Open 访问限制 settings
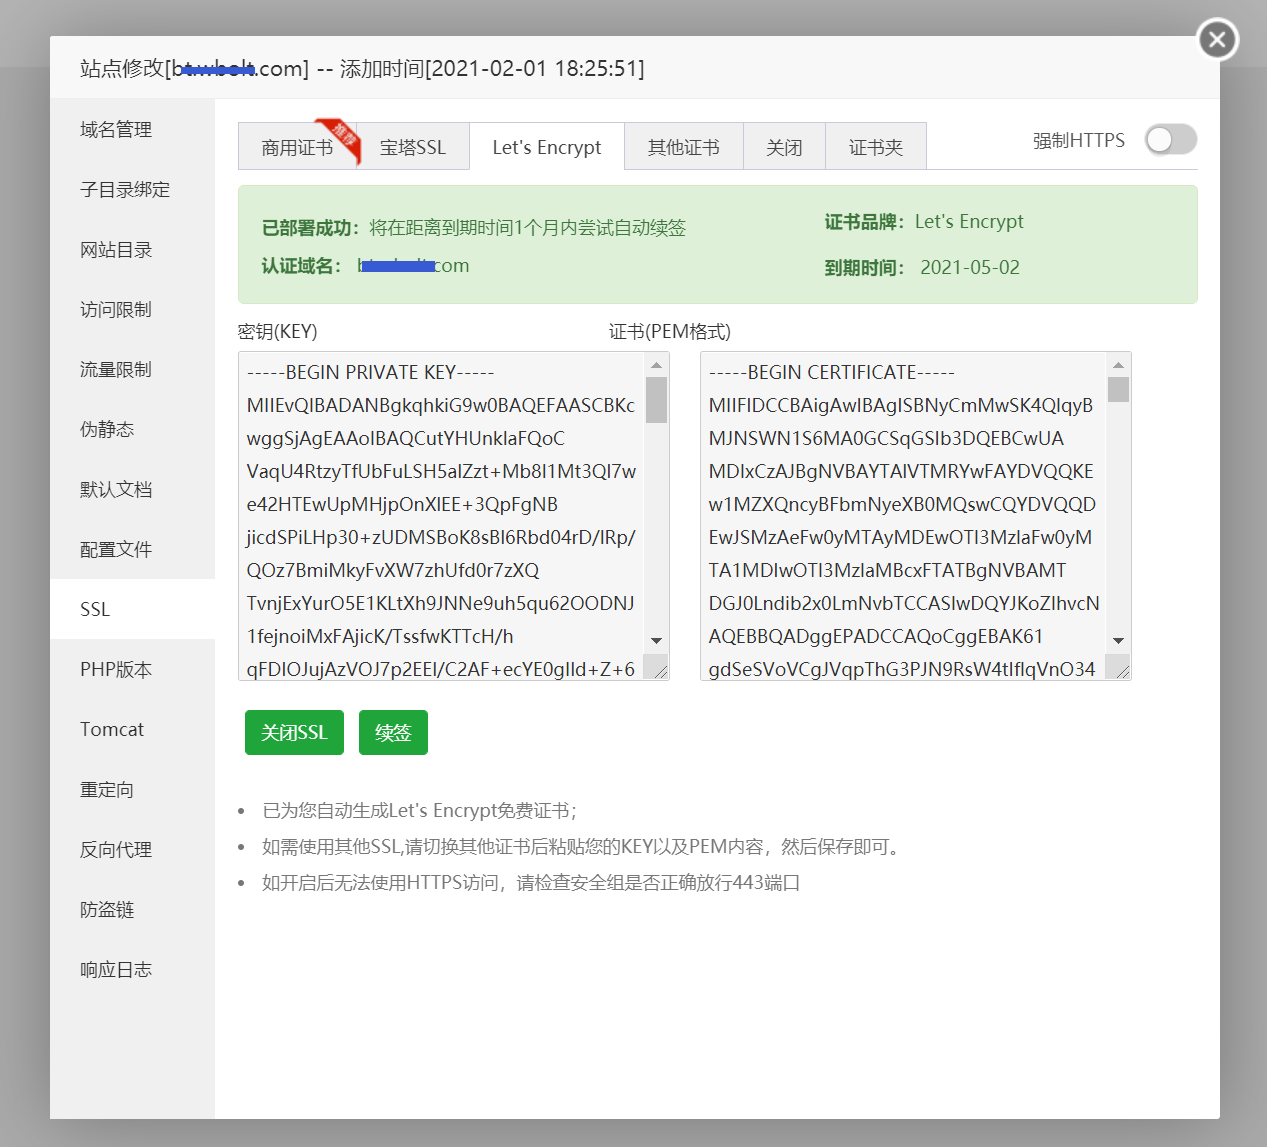 tap(113, 309)
